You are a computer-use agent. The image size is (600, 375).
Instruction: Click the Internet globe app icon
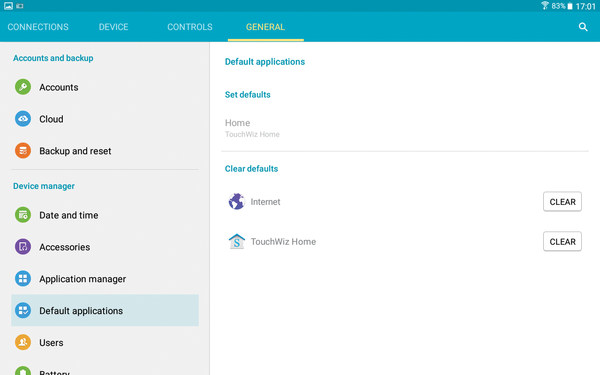pyautogui.click(x=236, y=201)
